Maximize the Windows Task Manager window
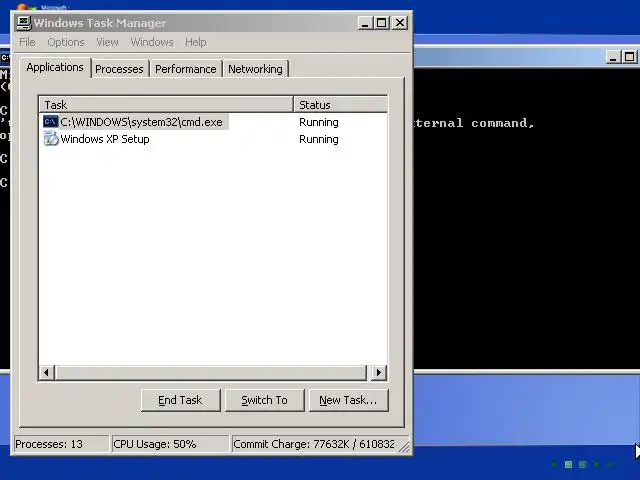Image resolution: width=640 pixels, height=480 pixels. point(382,23)
